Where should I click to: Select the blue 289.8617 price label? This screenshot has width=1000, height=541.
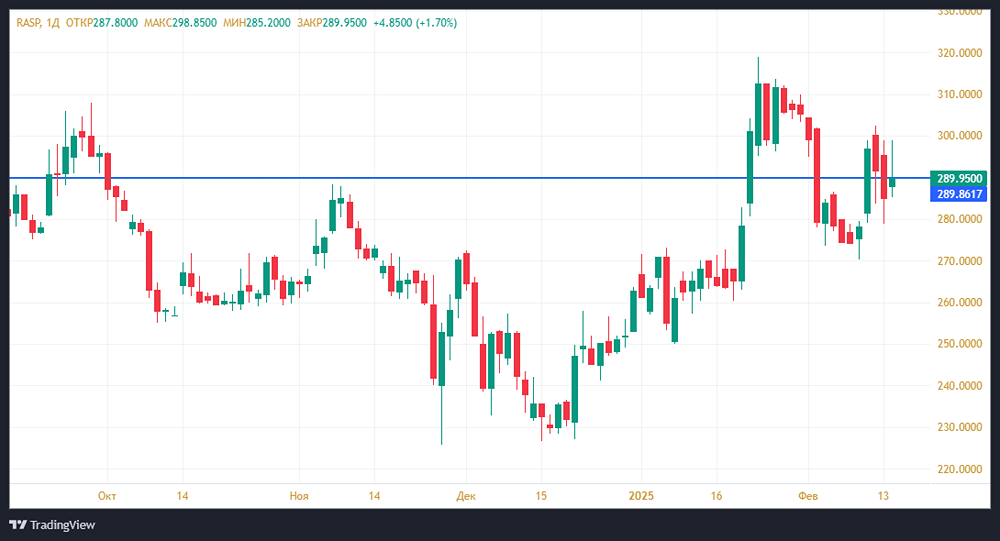(962, 193)
